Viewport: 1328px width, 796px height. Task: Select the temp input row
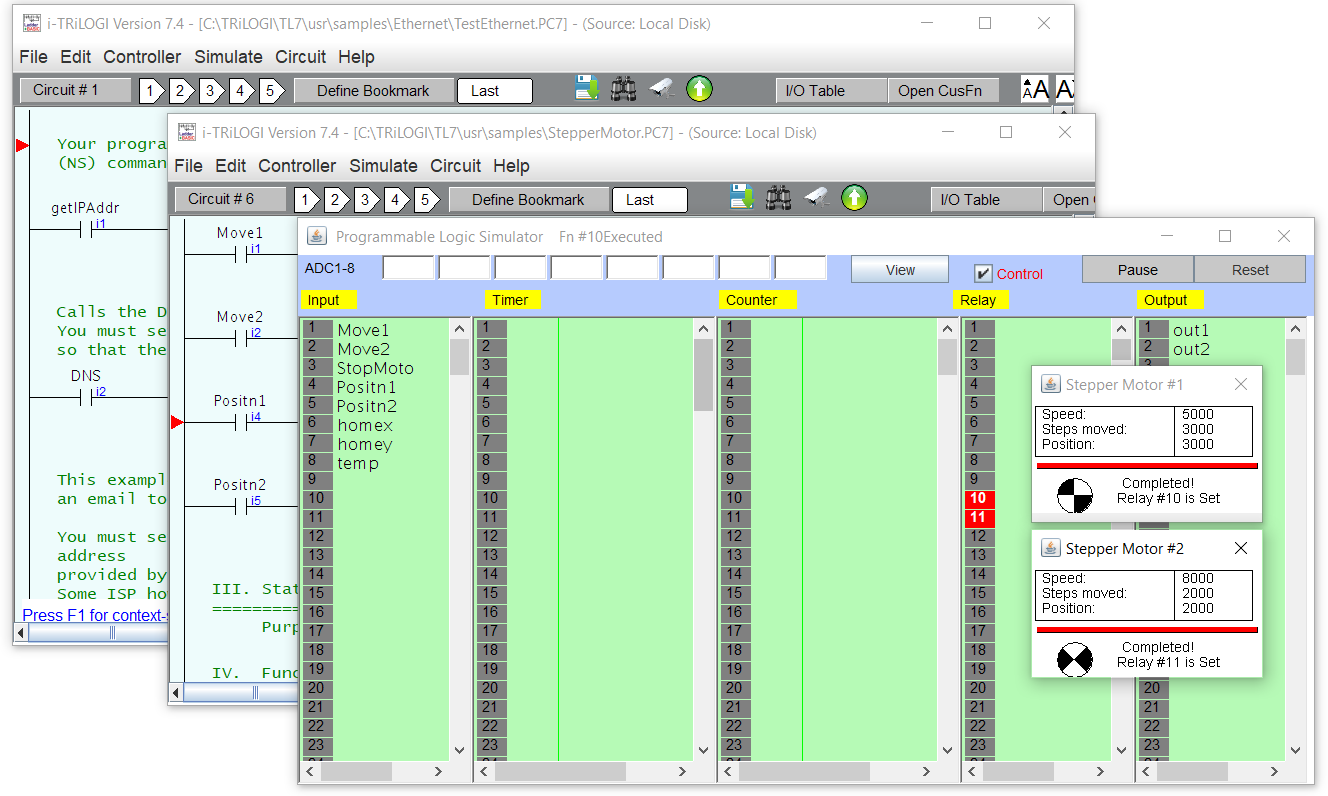coord(375,463)
